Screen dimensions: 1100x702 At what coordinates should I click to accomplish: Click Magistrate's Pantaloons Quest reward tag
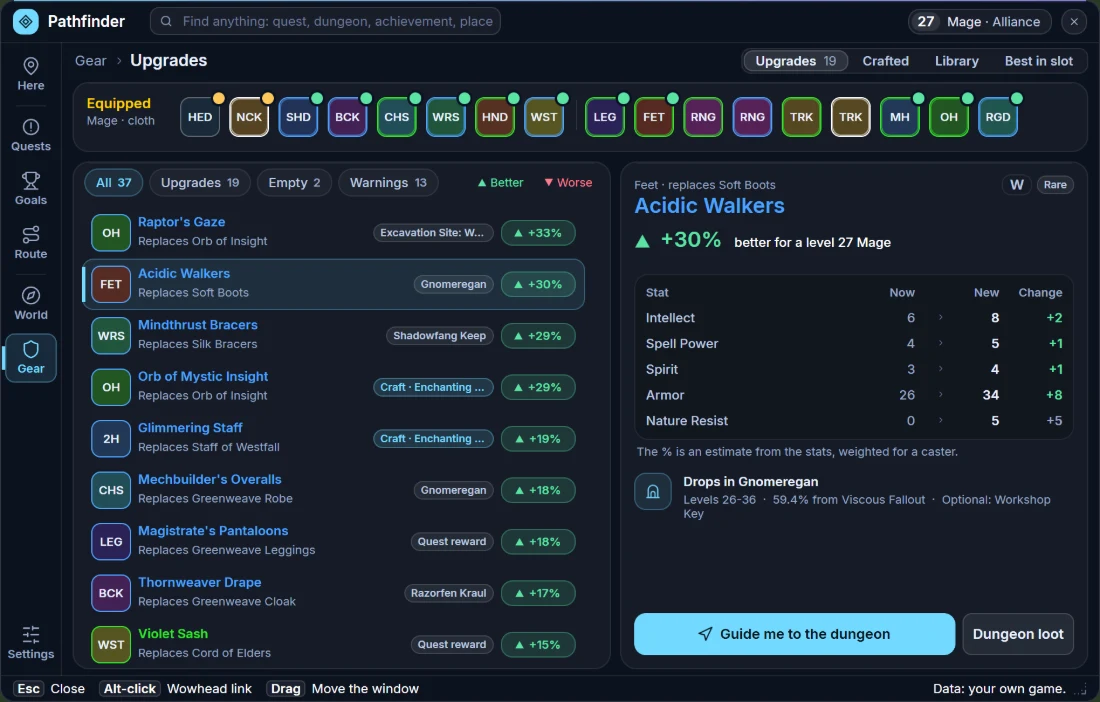452,541
